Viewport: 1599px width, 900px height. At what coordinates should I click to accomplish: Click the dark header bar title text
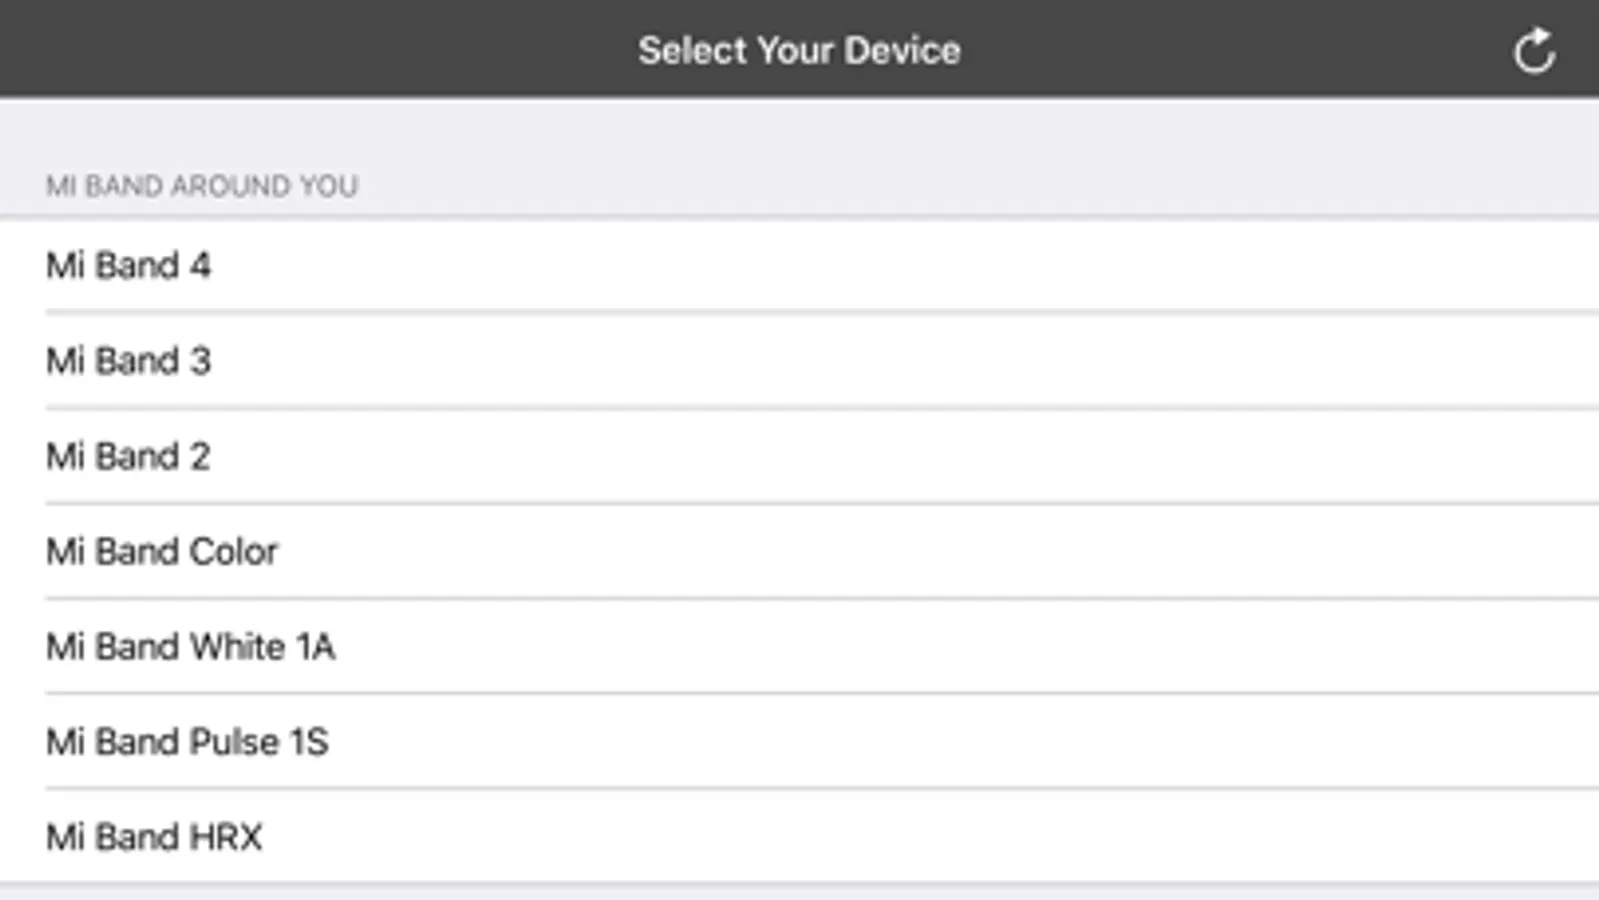799,50
